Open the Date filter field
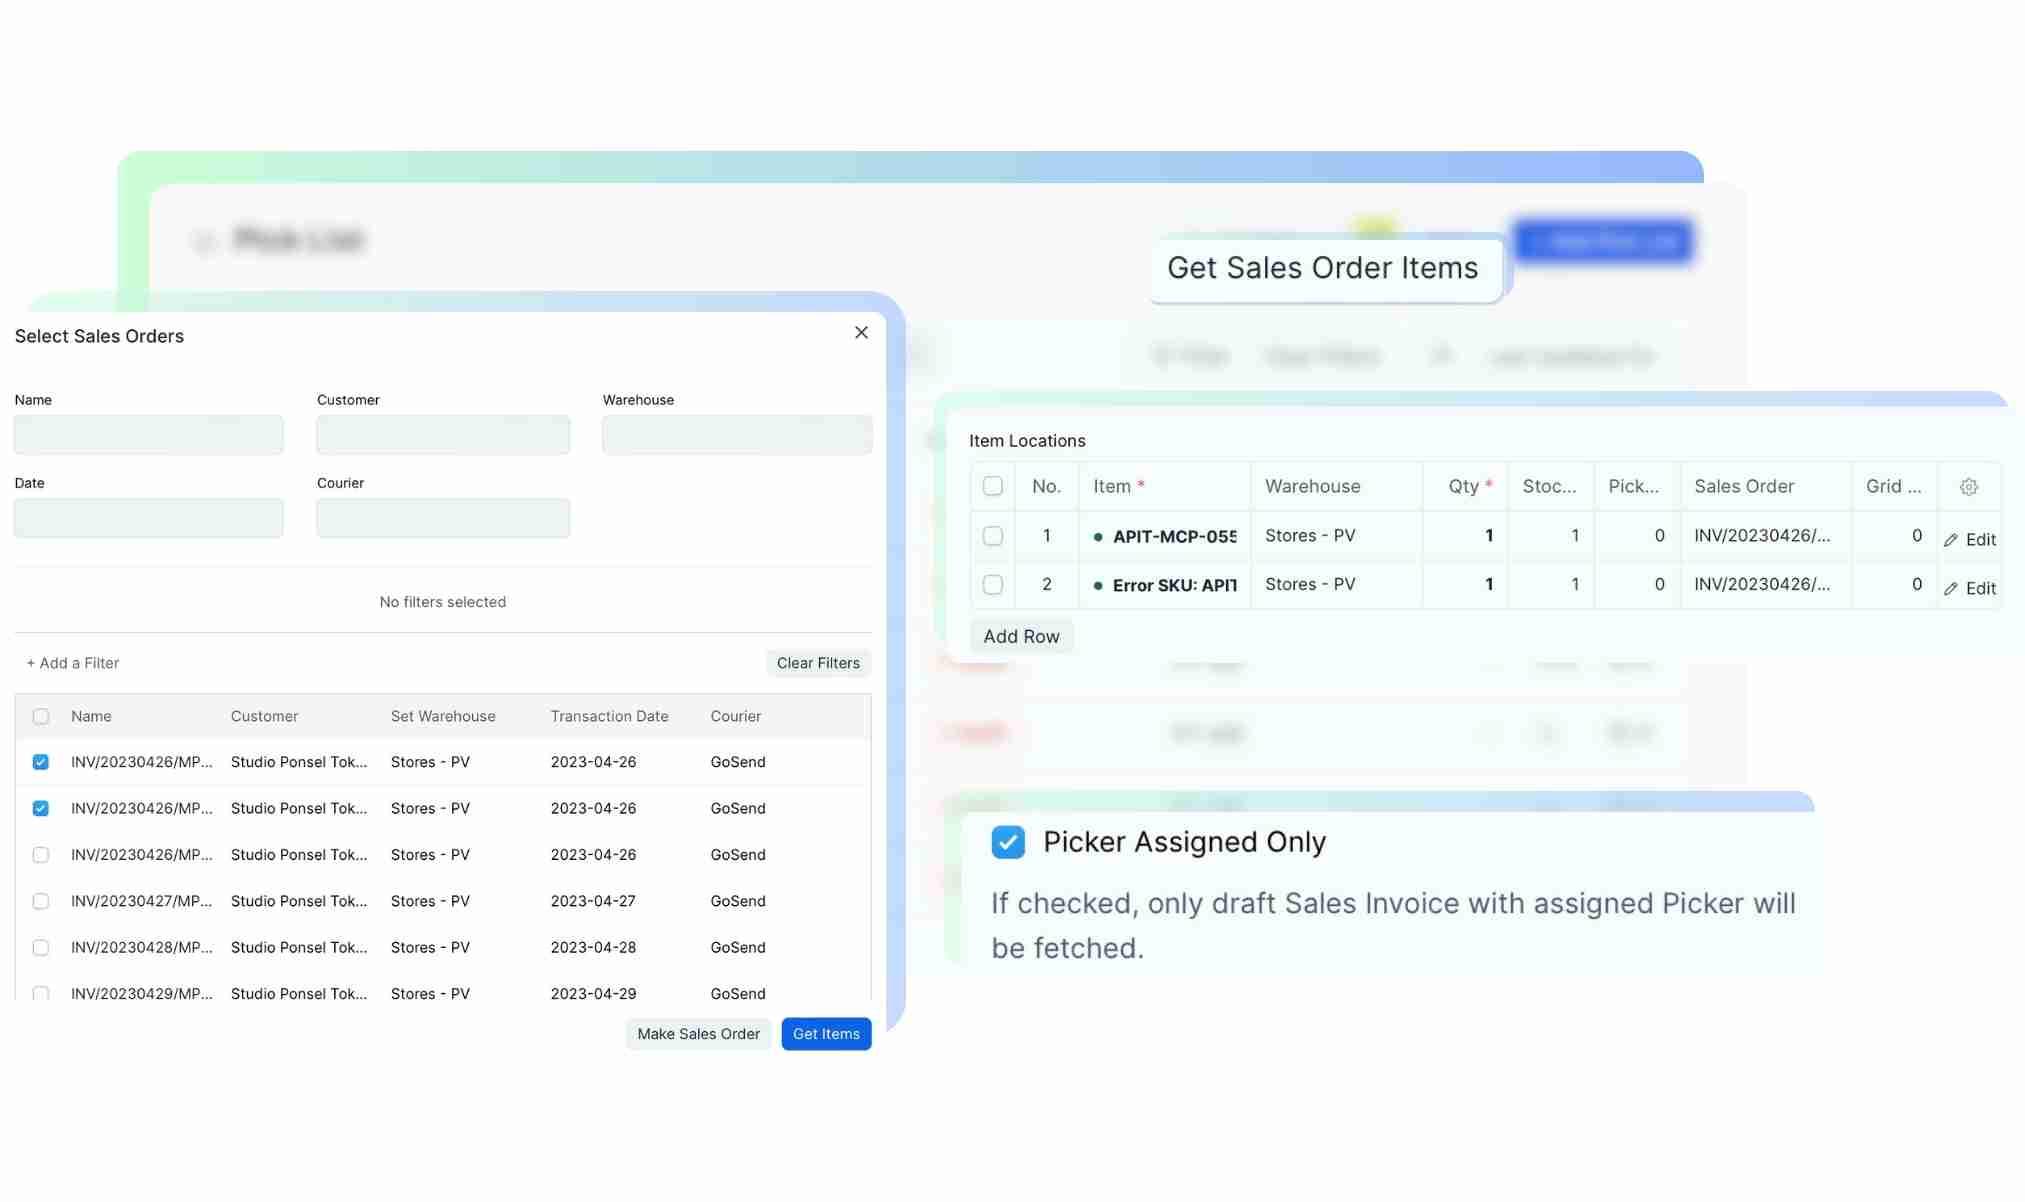Image resolution: width=2025 pixels, height=1202 pixels. point(149,519)
